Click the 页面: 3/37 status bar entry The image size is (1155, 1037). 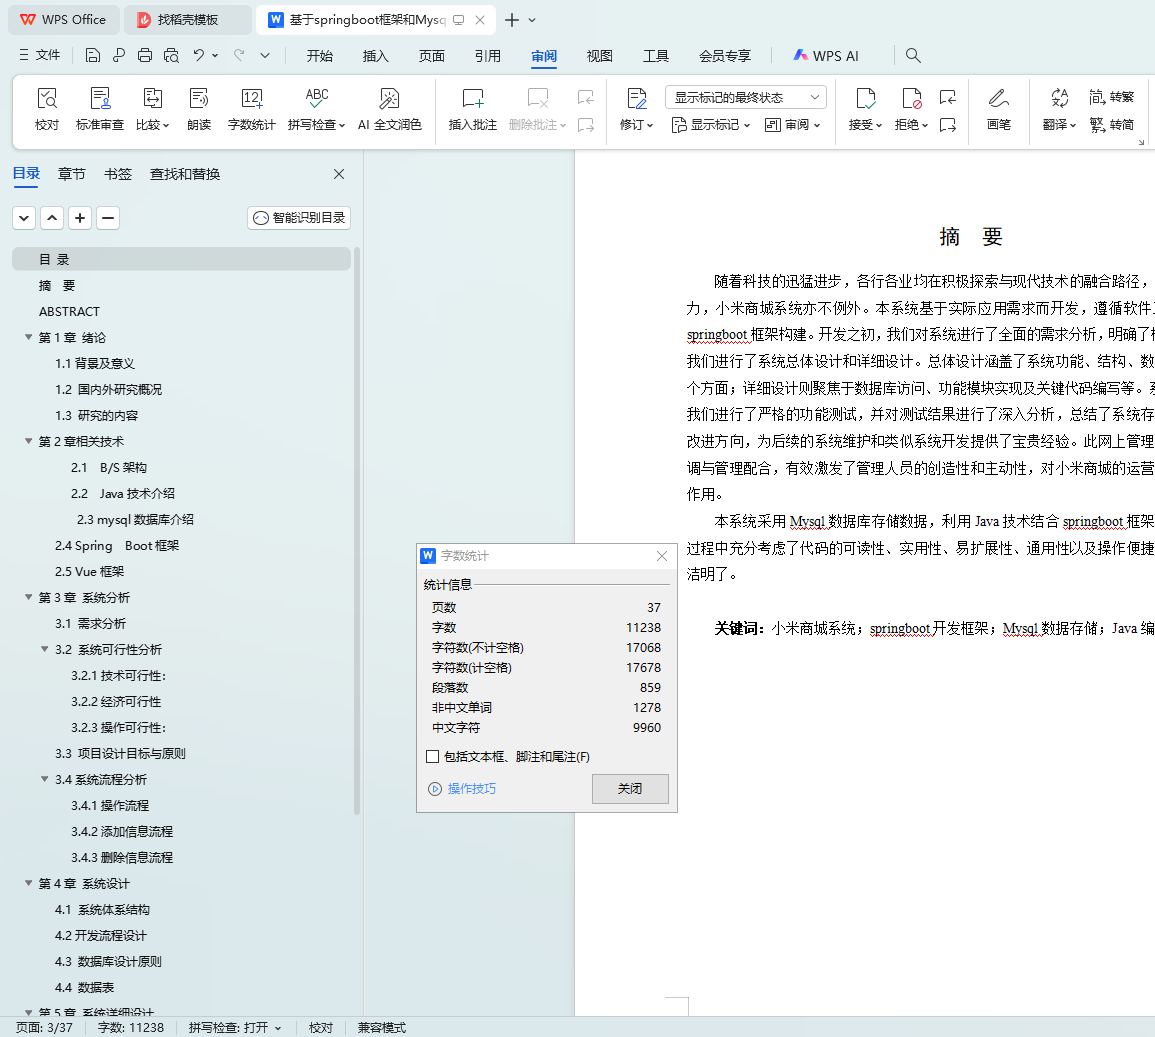44,1027
